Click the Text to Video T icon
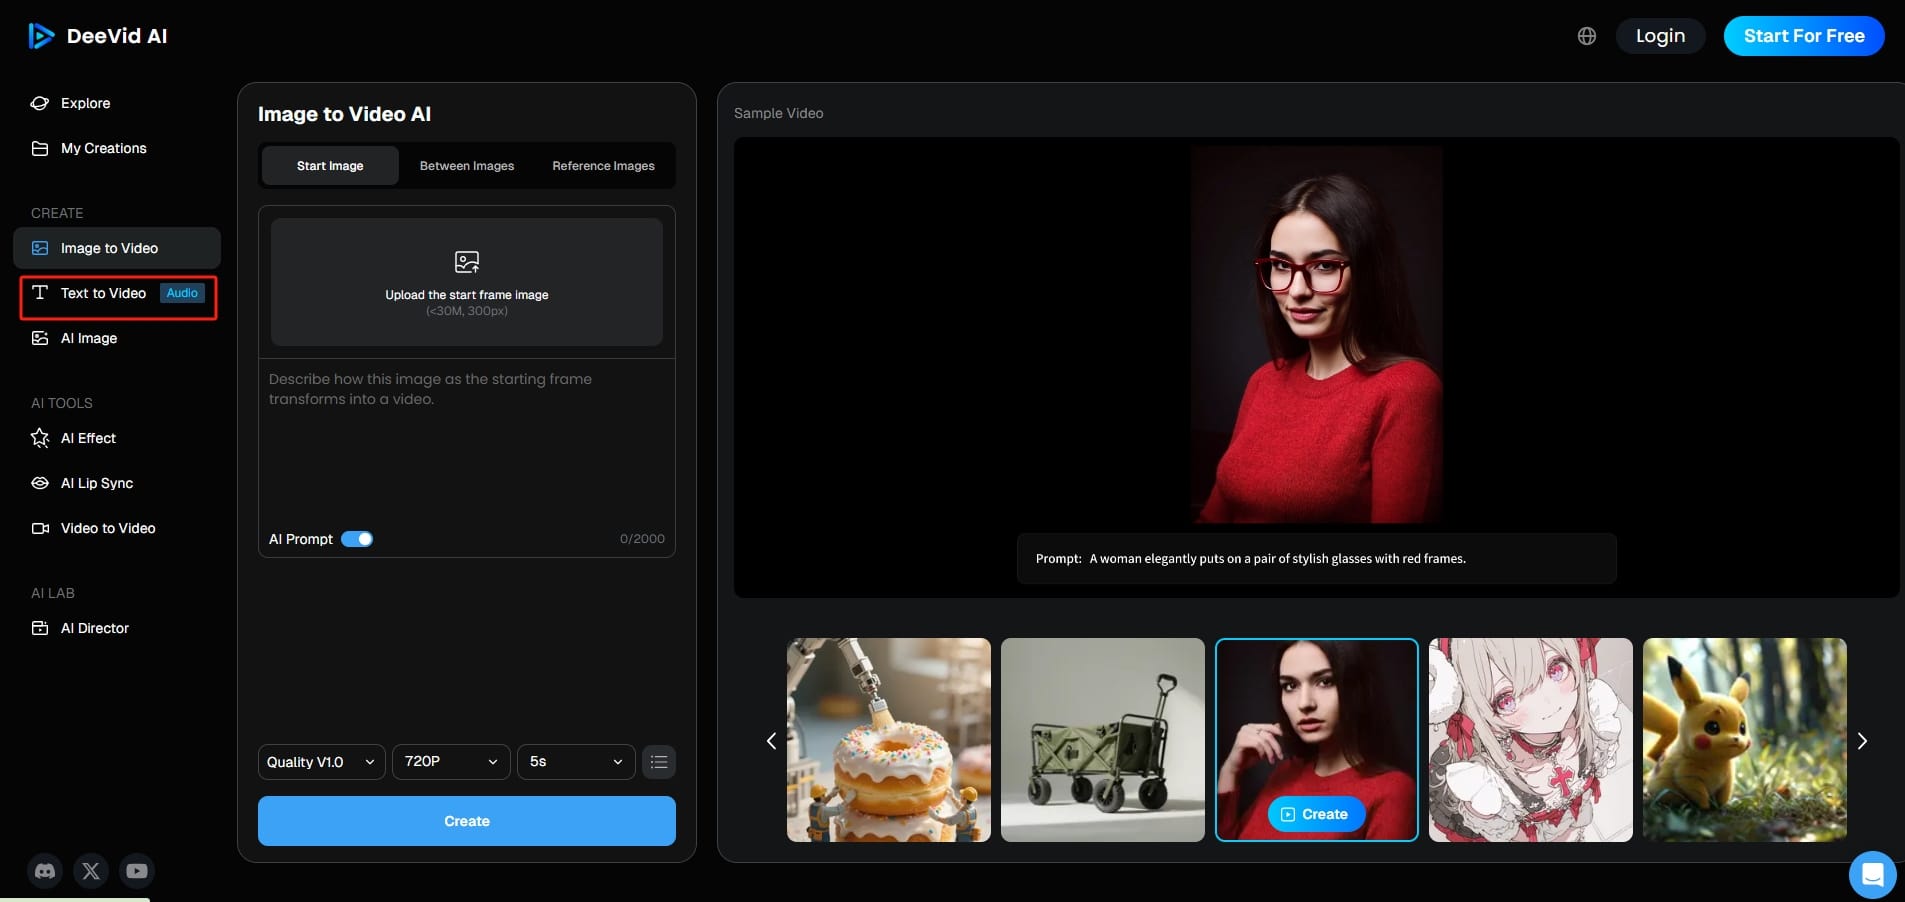Image resolution: width=1905 pixels, height=902 pixels. pos(40,293)
